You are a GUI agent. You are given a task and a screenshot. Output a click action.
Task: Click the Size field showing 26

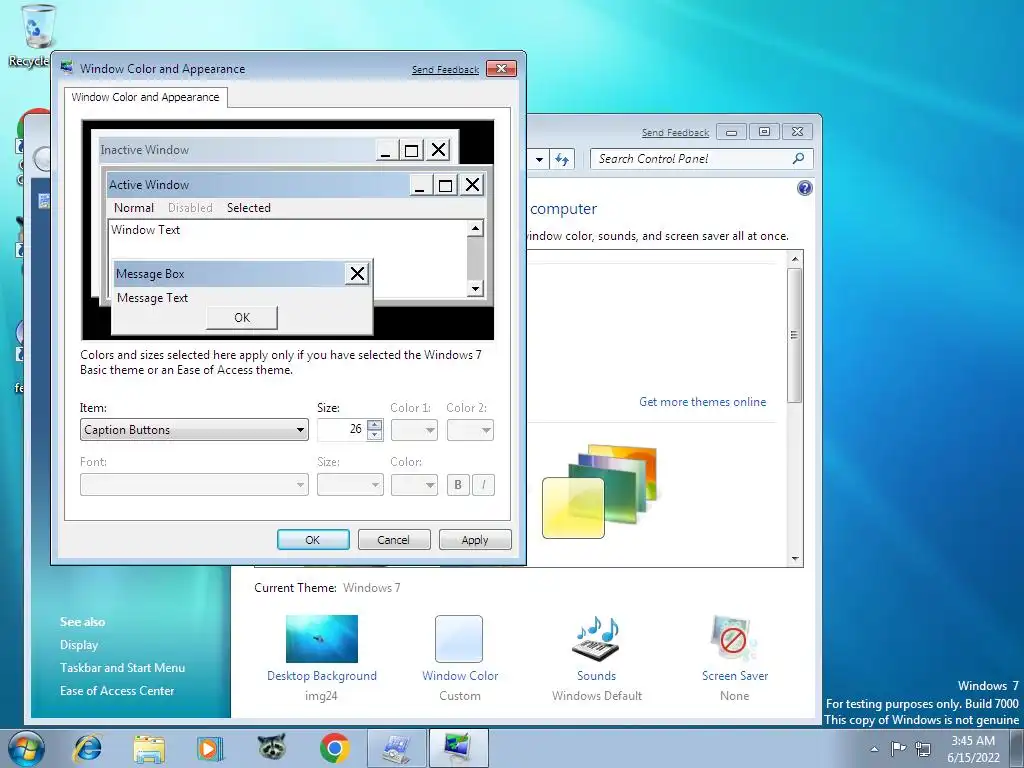pos(342,429)
